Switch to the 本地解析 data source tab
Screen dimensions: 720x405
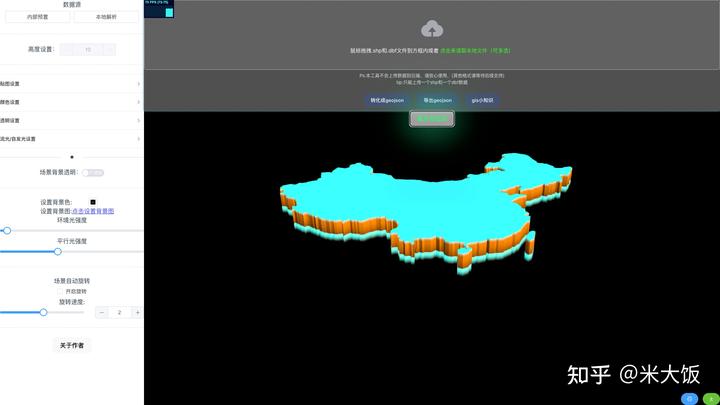tap(106, 17)
